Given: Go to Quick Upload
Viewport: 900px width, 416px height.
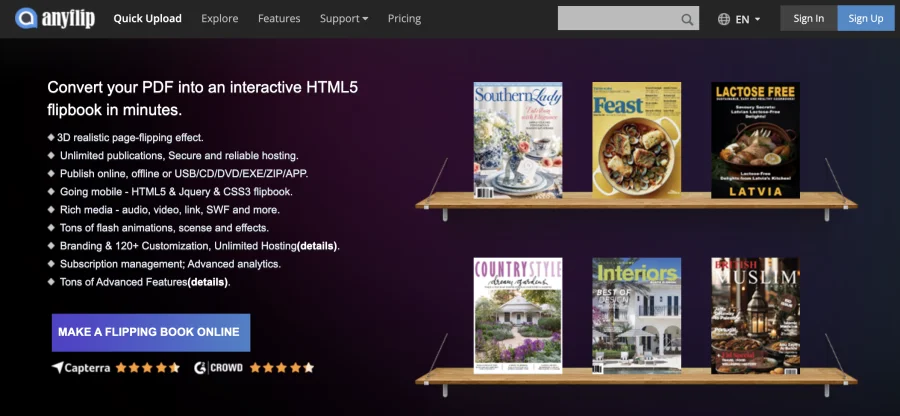Looking at the screenshot, I should (148, 18).
